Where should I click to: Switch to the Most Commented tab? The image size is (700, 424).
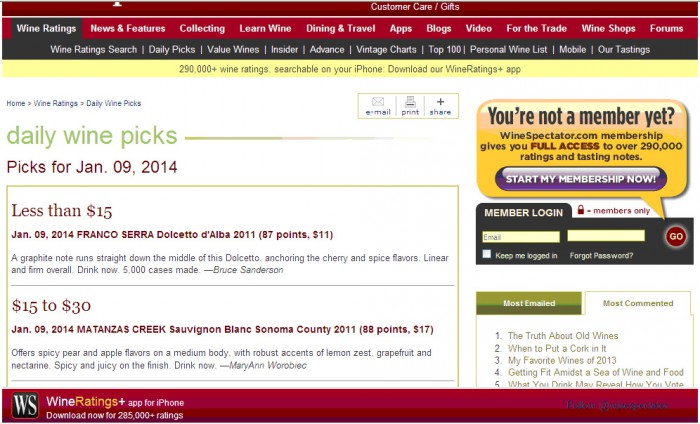(638, 303)
